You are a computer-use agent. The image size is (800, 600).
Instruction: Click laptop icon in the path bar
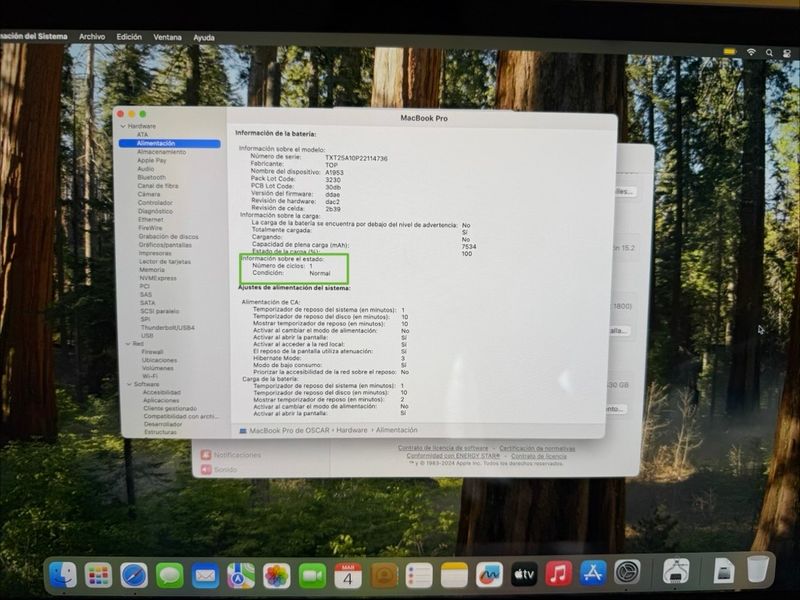[243, 431]
